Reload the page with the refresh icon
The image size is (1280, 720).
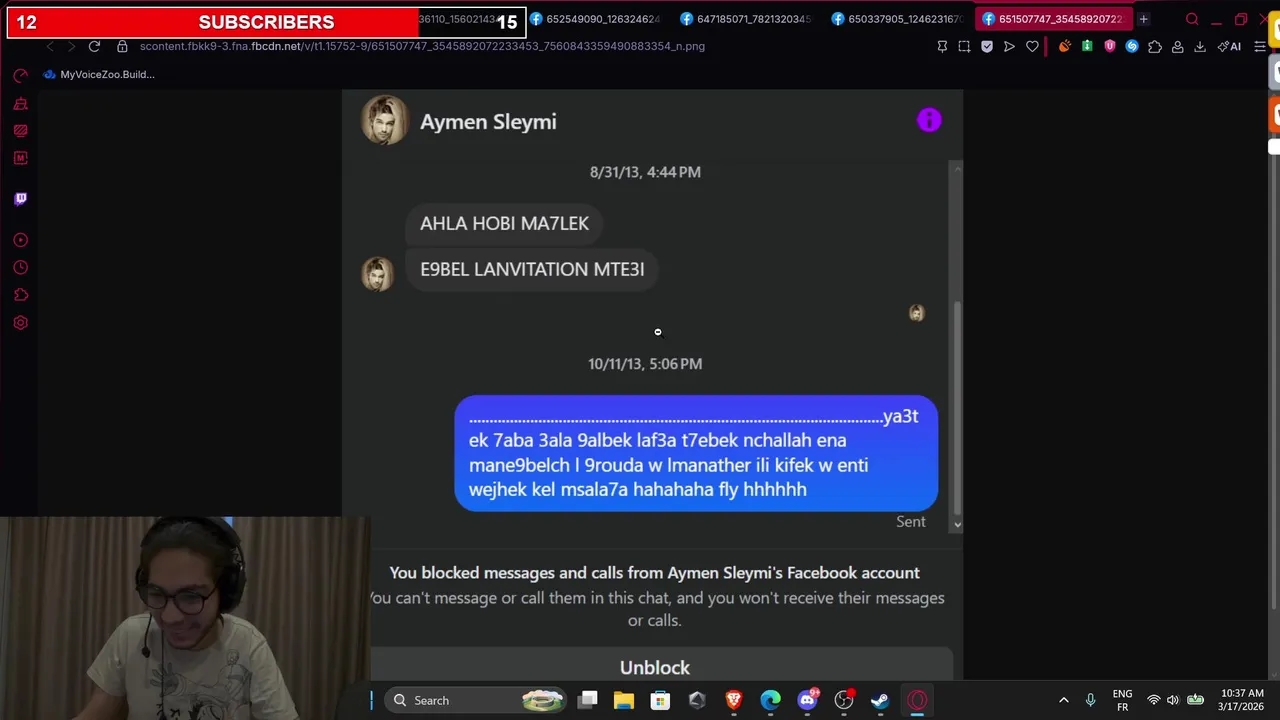click(x=94, y=46)
